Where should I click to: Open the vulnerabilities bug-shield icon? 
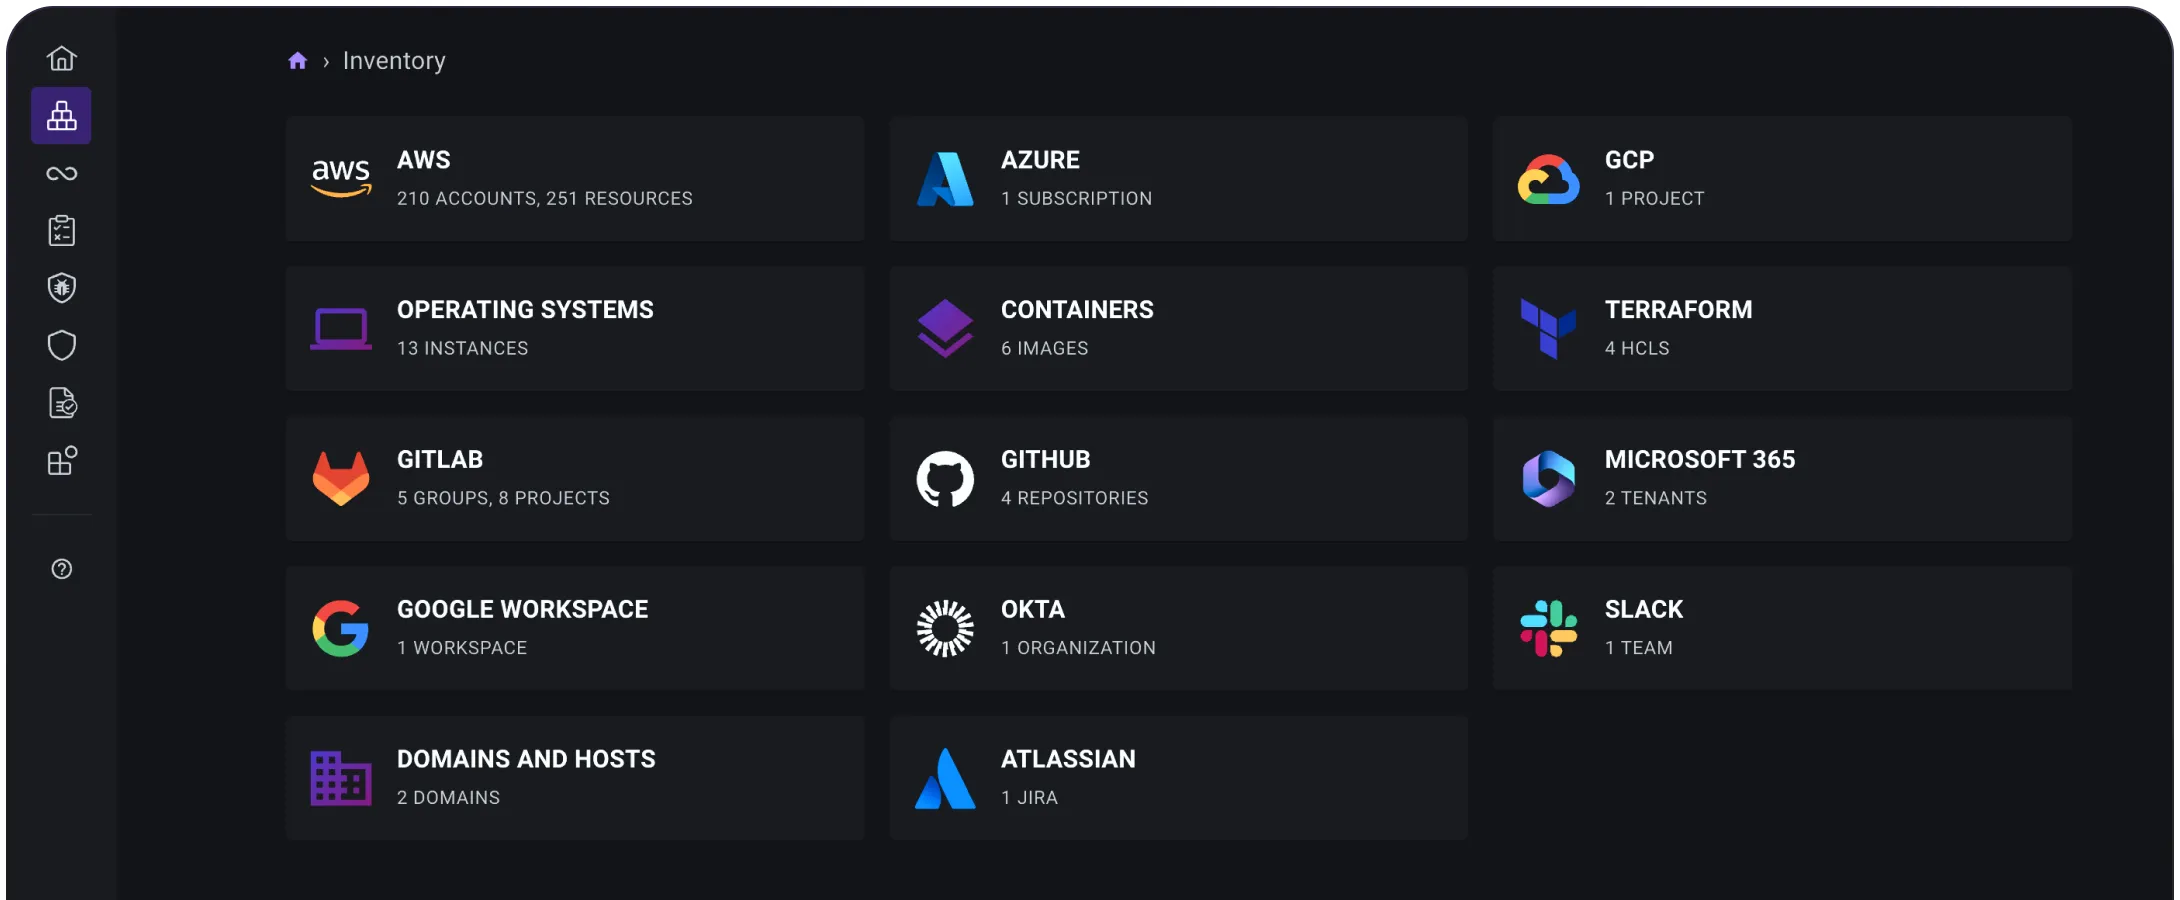click(x=62, y=288)
